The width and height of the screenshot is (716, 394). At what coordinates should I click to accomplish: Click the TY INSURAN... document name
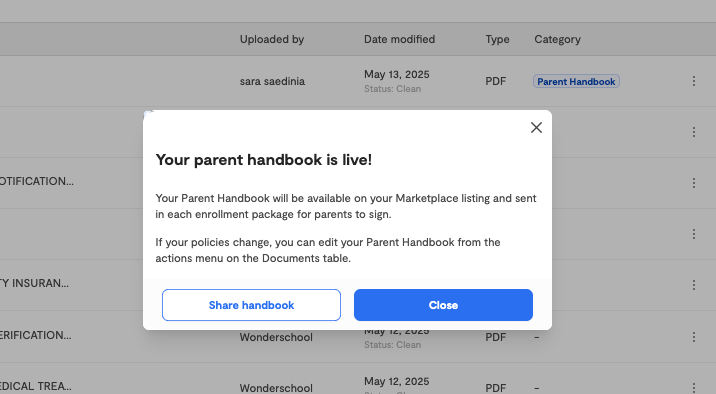click(34, 283)
